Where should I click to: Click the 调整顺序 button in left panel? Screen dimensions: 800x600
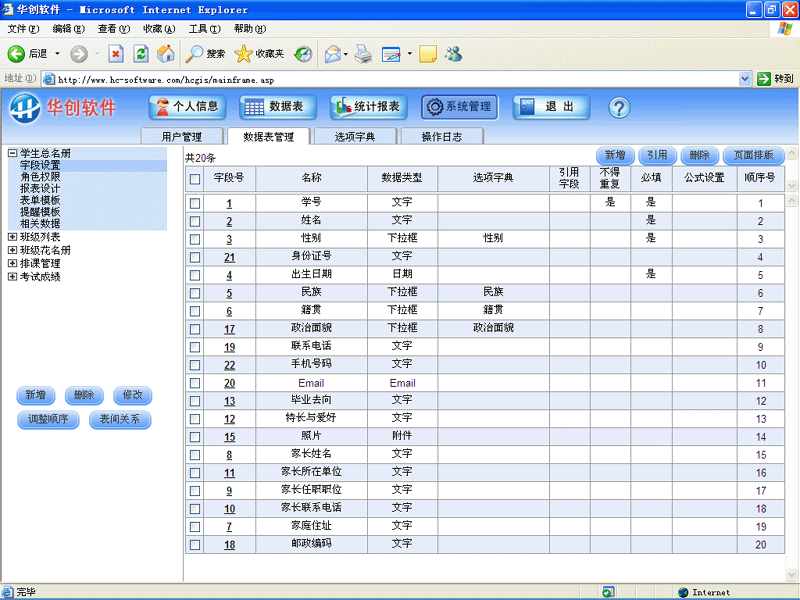48,420
